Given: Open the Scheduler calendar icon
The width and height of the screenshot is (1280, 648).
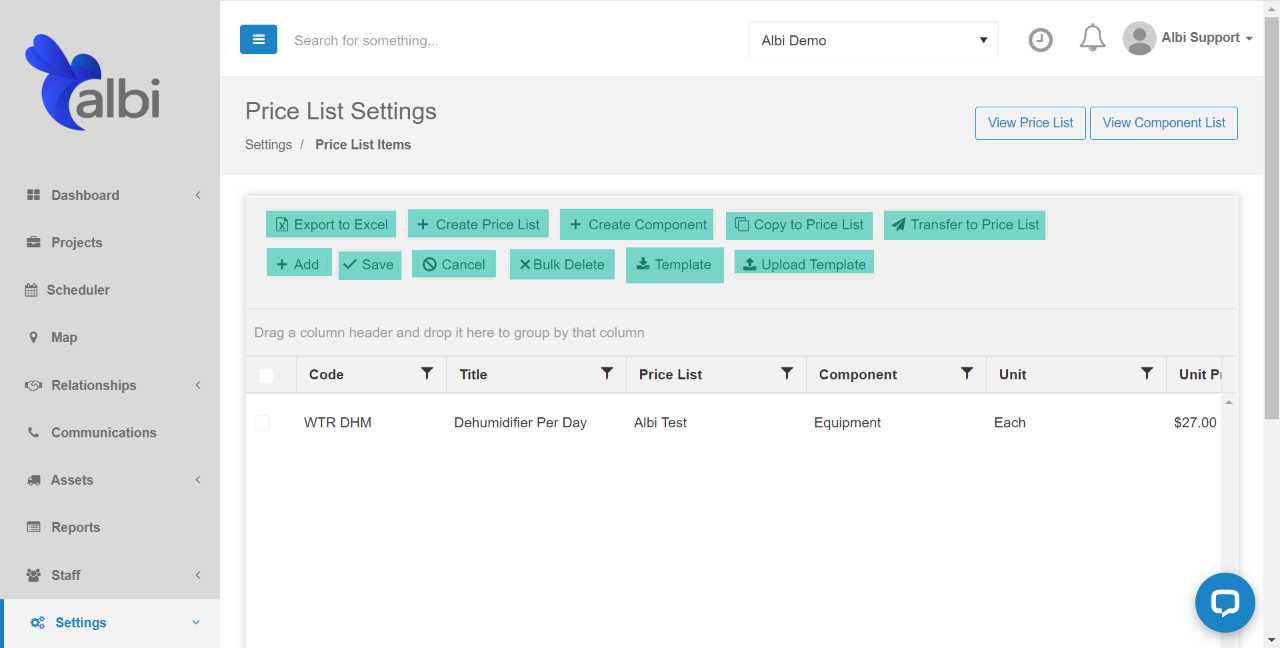Looking at the screenshot, I should (x=35, y=290).
